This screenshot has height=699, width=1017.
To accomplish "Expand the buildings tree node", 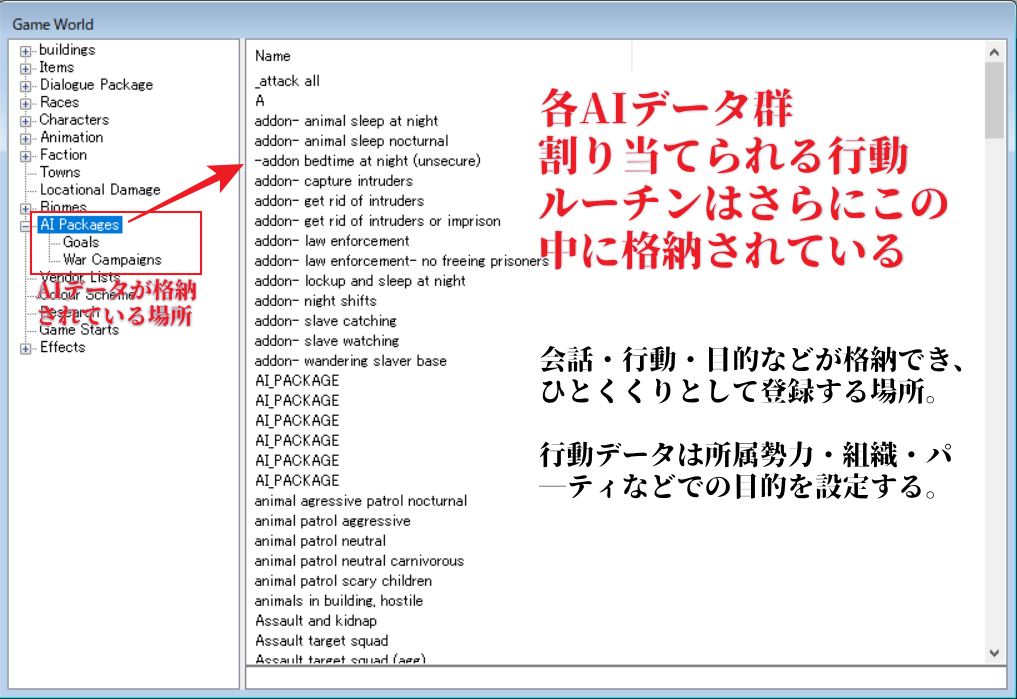I will (x=25, y=50).
